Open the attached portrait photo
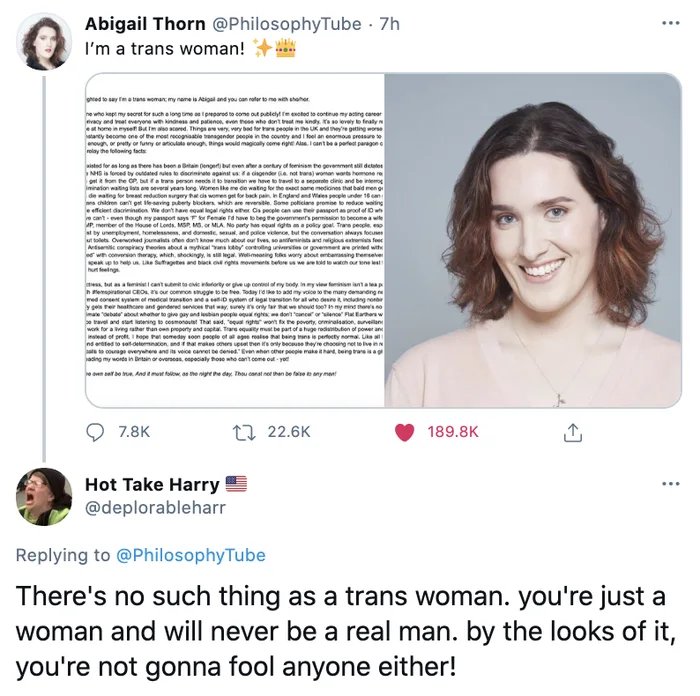The height and width of the screenshot is (696, 700). (533, 240)
